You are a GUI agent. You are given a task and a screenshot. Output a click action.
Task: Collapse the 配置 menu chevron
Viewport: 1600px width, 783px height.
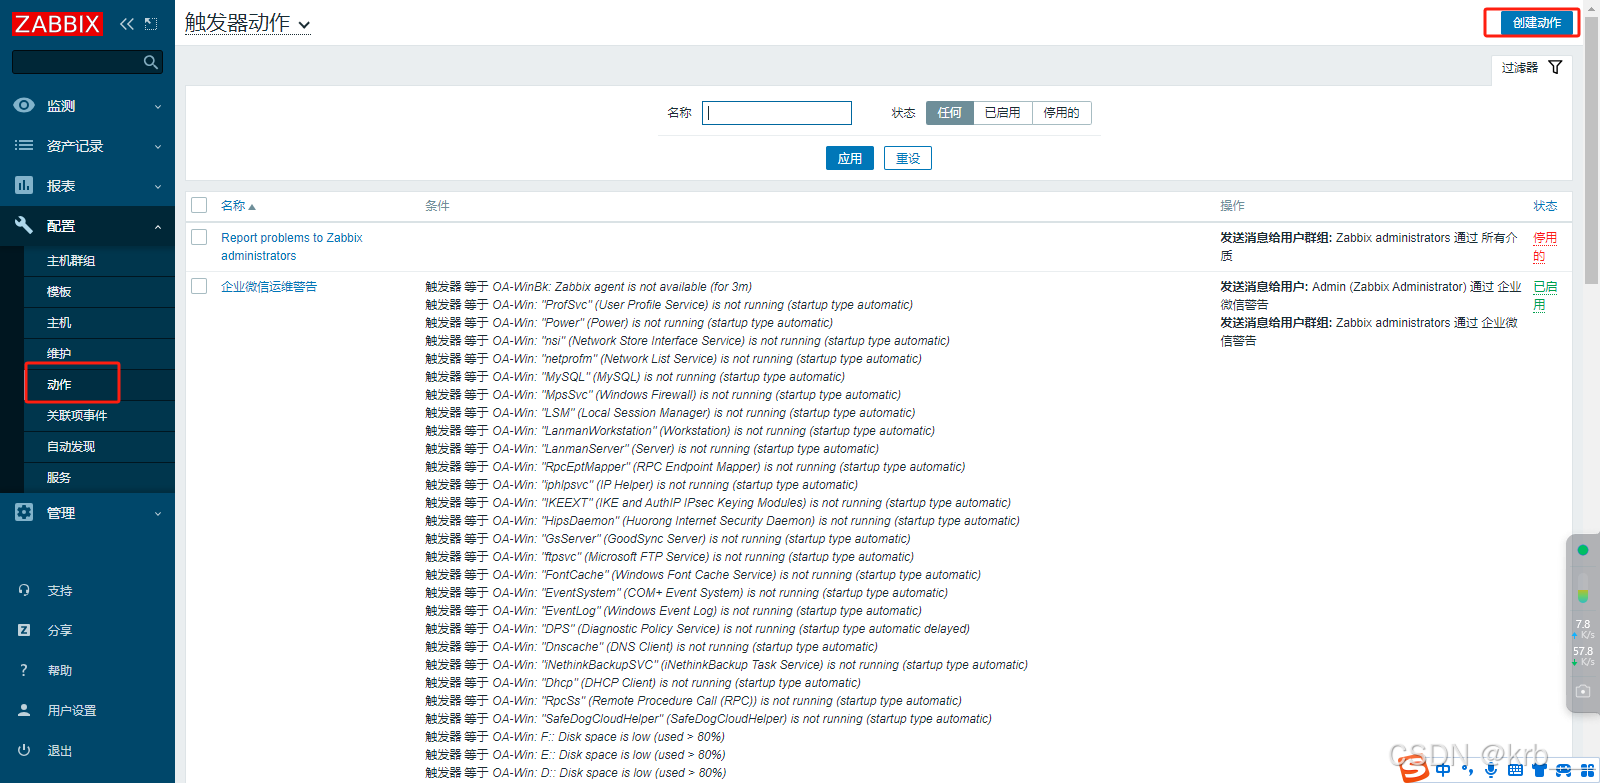(158, 227)
